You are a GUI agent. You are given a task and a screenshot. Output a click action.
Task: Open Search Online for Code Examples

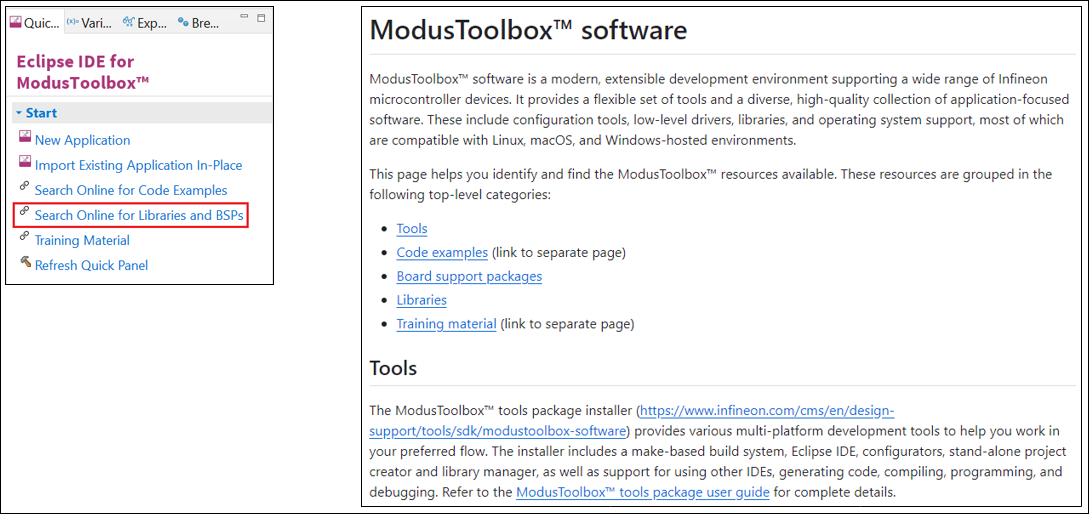click(x=131, y=190)
